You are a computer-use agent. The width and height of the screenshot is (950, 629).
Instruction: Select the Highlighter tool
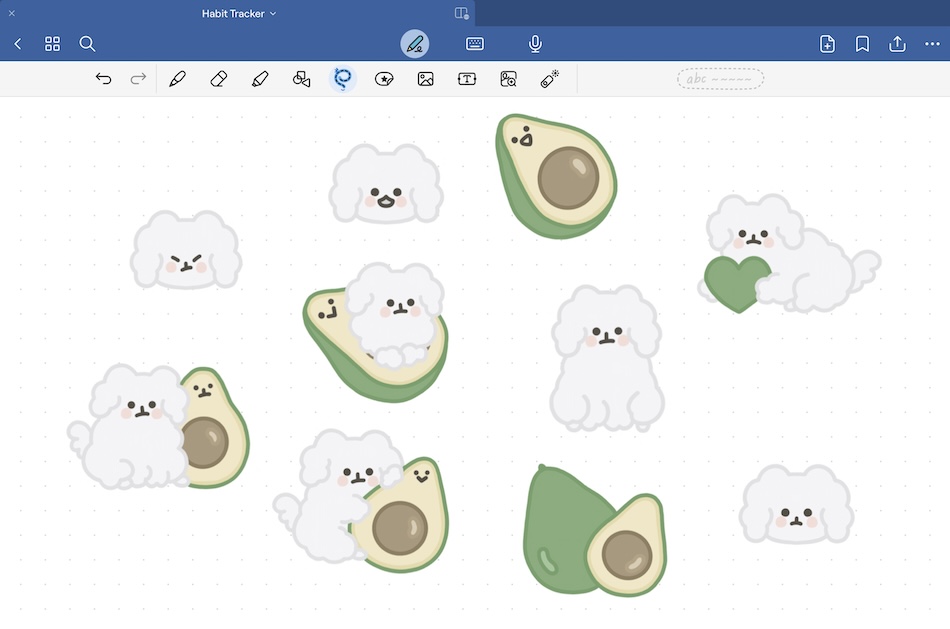[260, 79]
